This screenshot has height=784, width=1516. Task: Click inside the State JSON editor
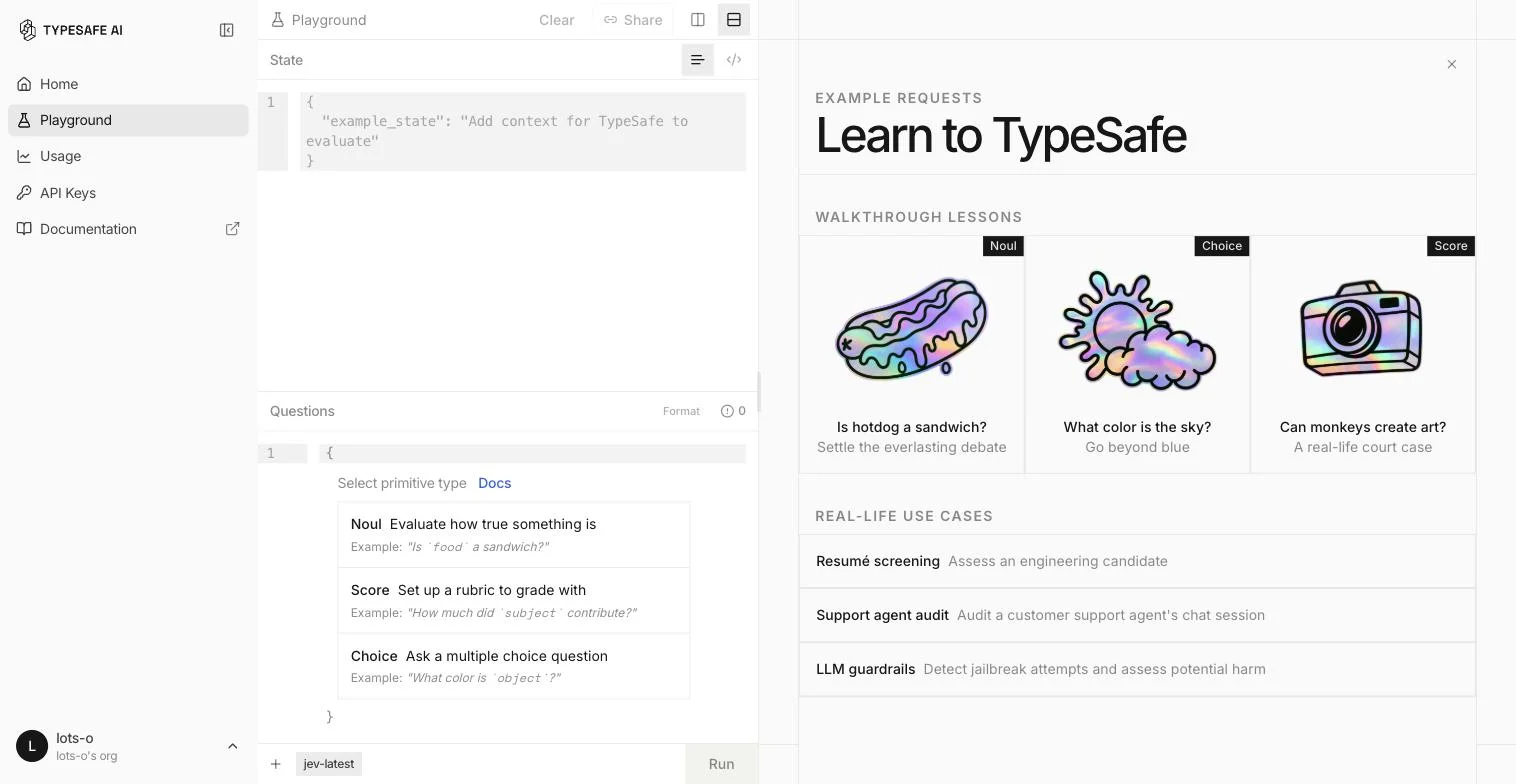pyautogui.click(x=523, y=132)
